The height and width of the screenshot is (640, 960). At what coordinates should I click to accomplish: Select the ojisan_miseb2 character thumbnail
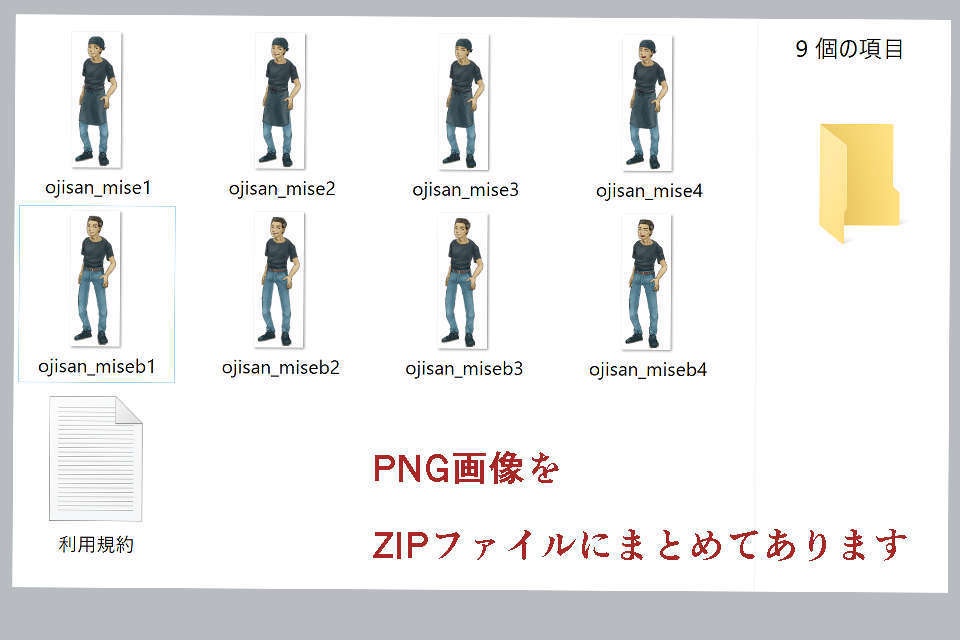click(x=280, y=280)
